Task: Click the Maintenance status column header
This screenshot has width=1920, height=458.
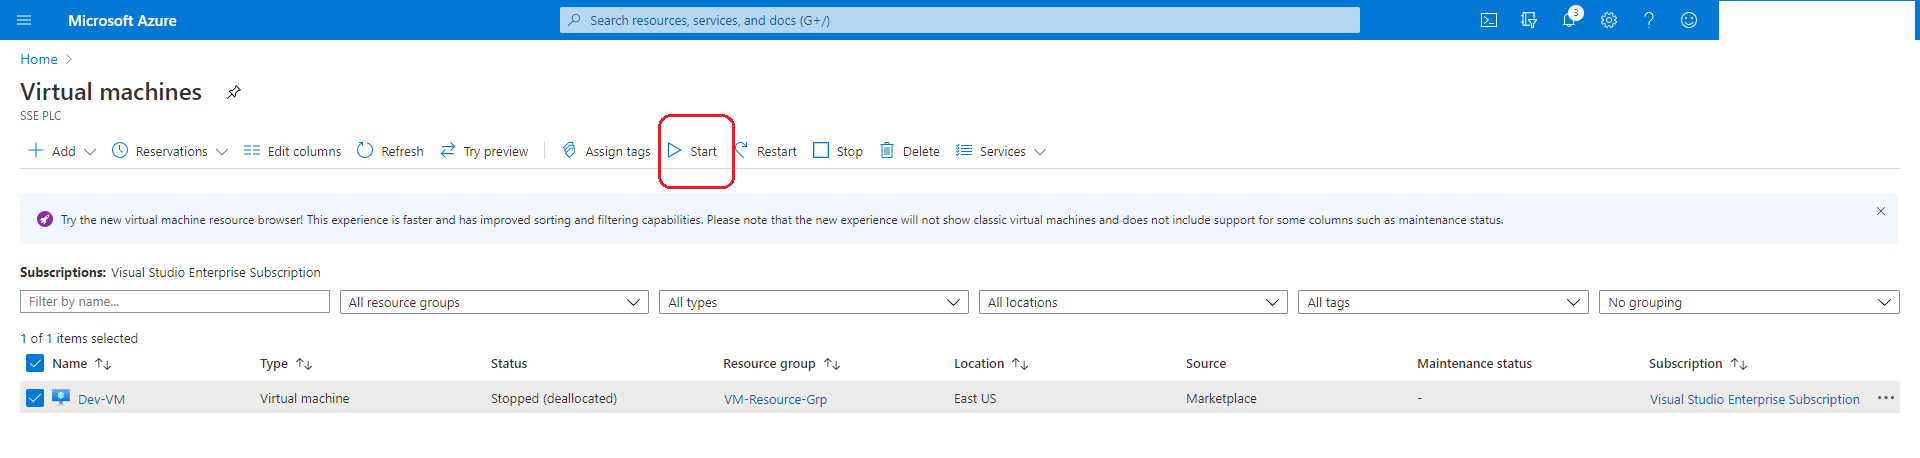Action: [1474, 364]
